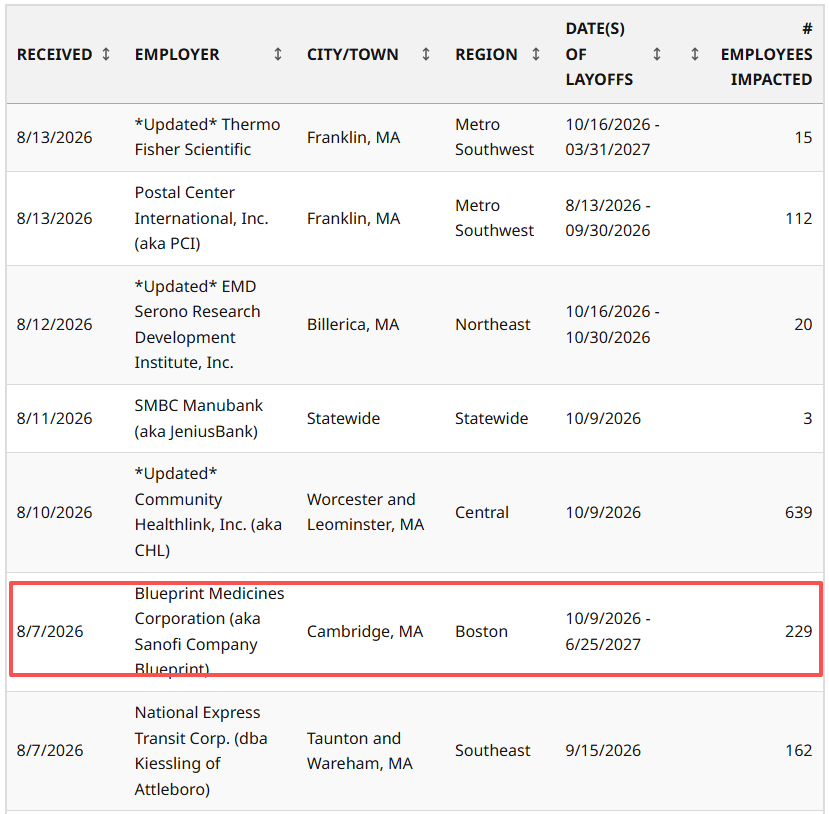Sort by Date(s) of Layoffs arrow

(x=657, y=54)
